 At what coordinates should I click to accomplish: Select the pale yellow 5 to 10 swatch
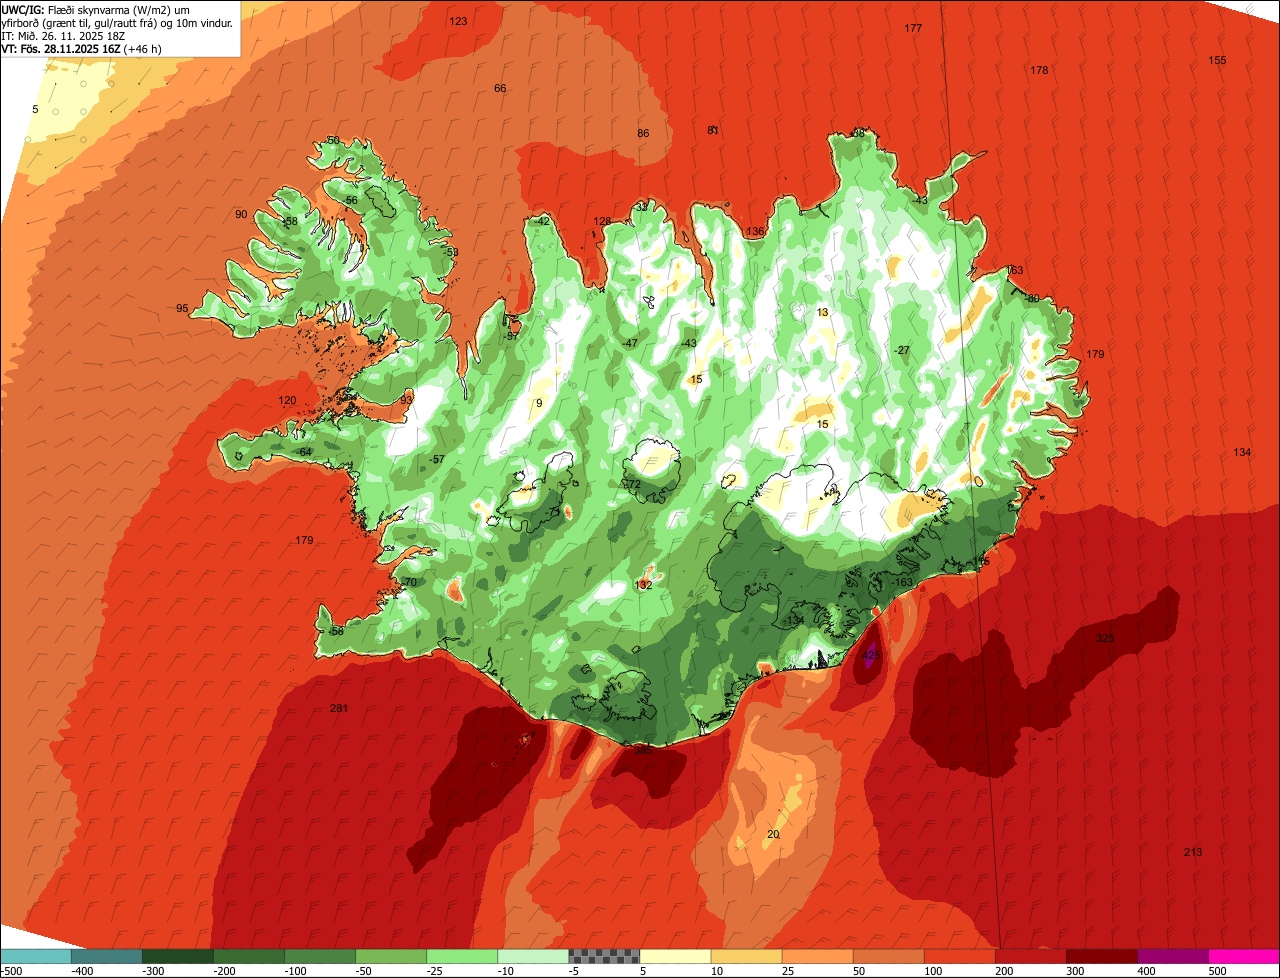tap(674, 955)
